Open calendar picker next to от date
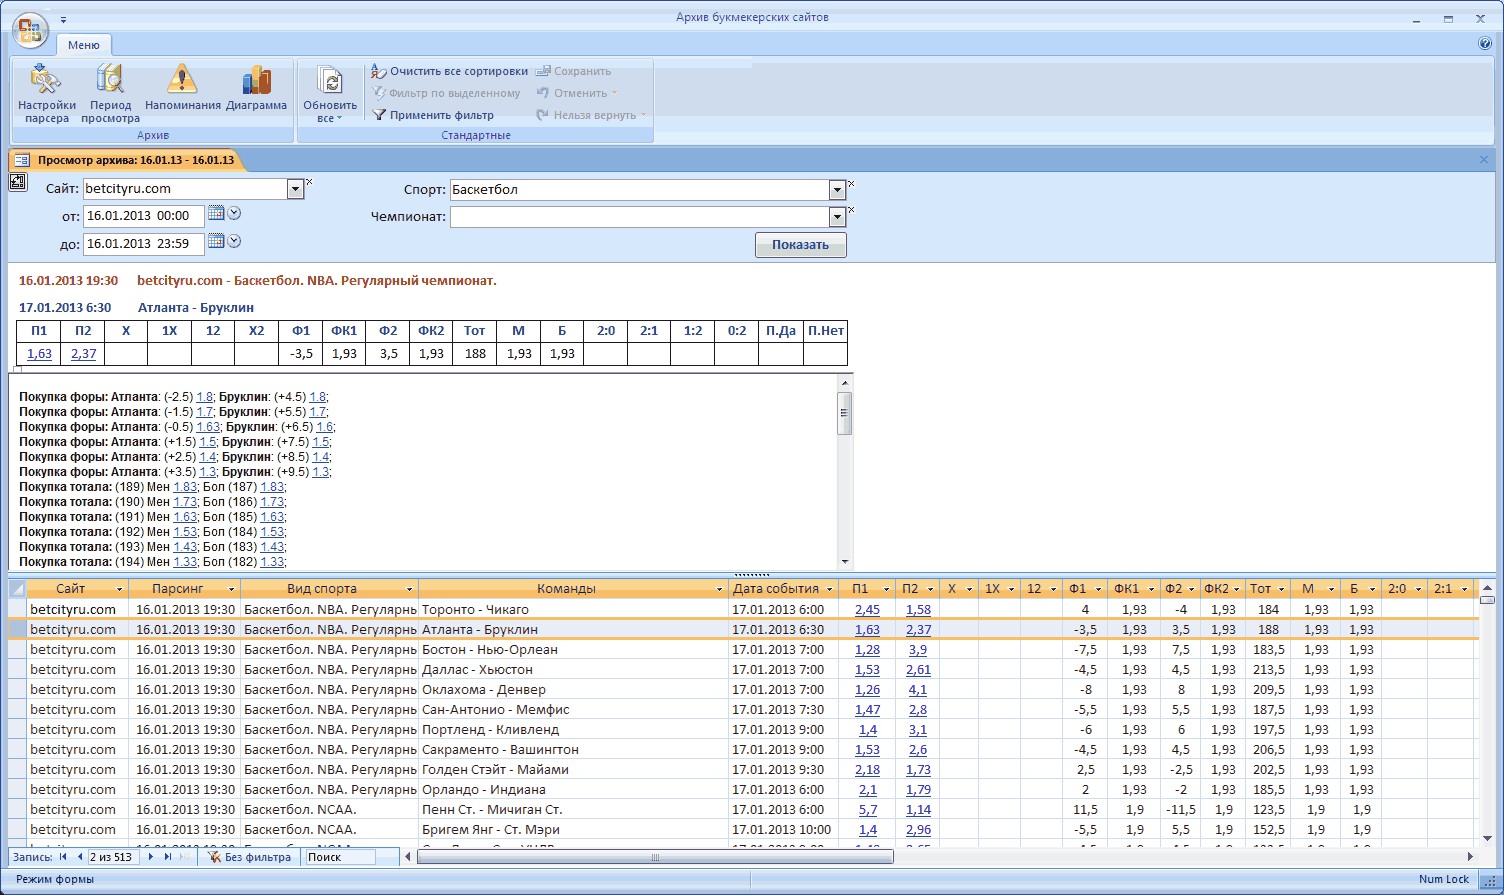 [x=216, y=214]
